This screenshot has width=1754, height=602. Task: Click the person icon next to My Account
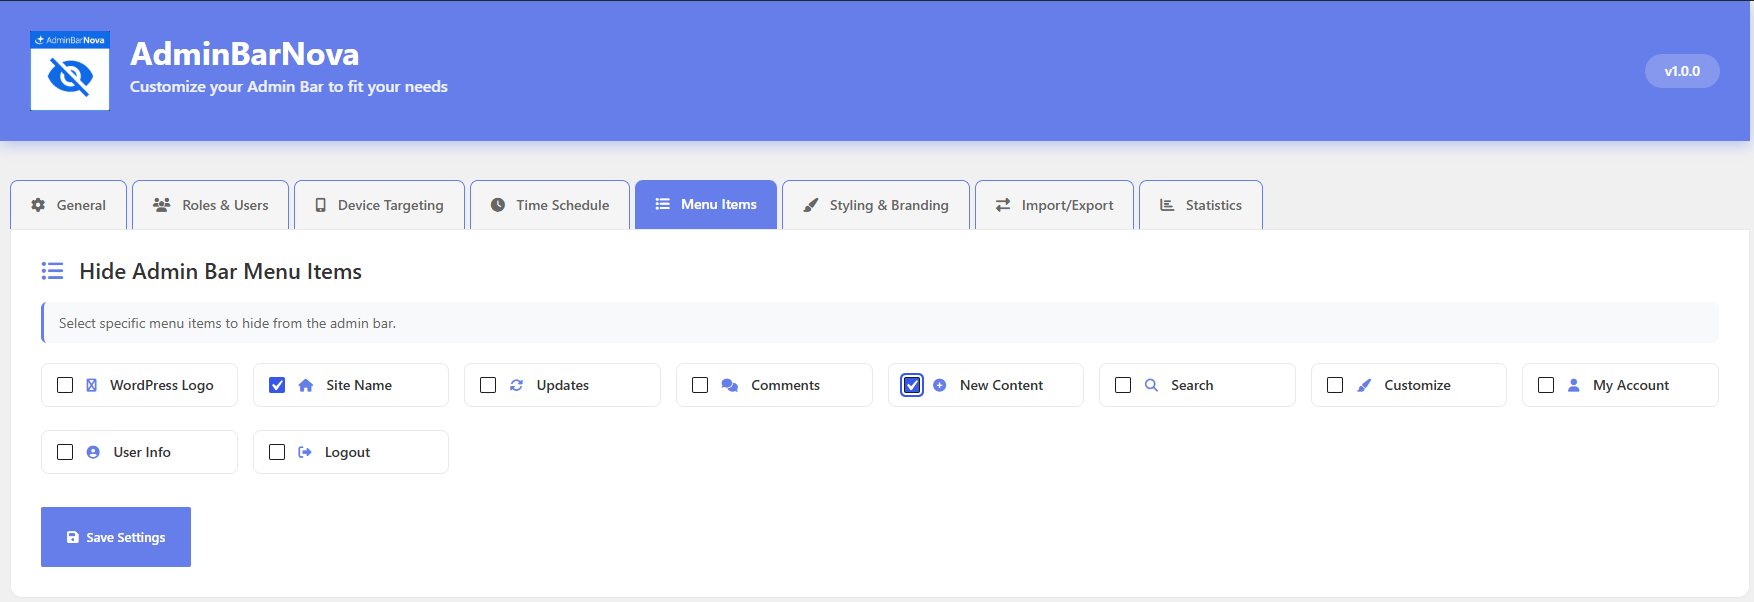pos(1574,385)
